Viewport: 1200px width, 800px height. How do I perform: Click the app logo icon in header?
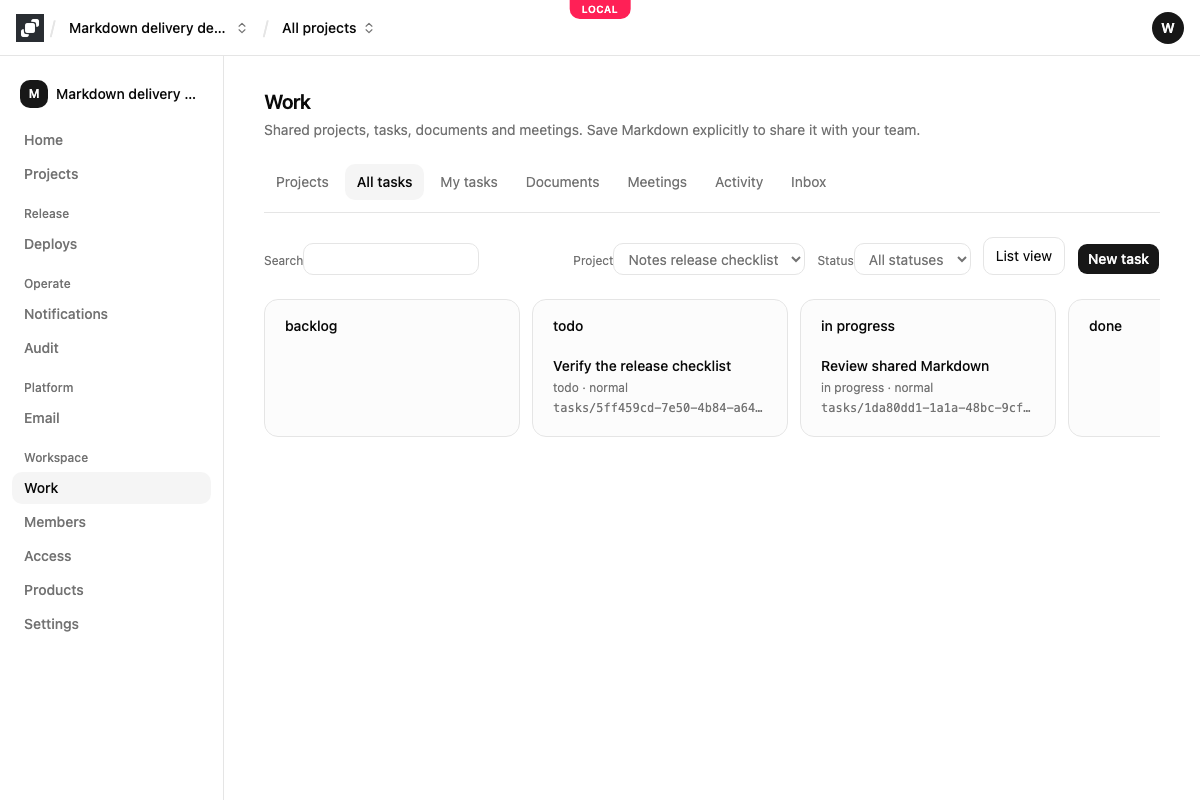coord(30,28)
